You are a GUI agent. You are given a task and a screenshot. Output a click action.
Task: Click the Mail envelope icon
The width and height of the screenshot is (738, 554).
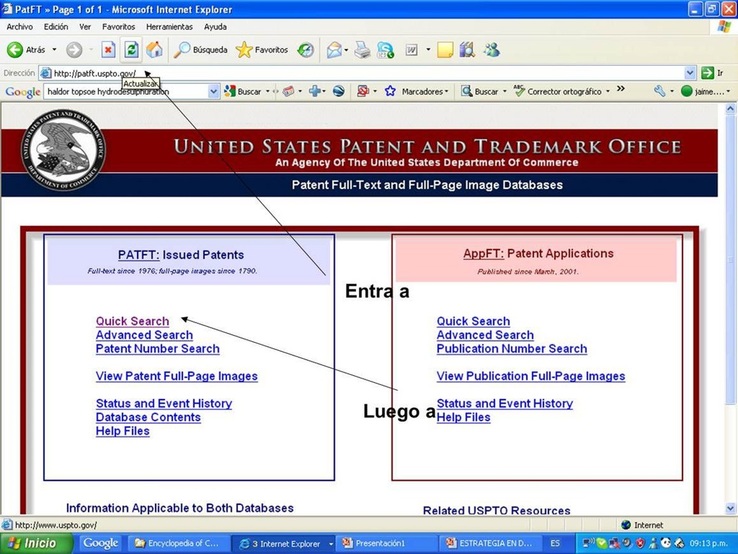click(x=334, y=49)
